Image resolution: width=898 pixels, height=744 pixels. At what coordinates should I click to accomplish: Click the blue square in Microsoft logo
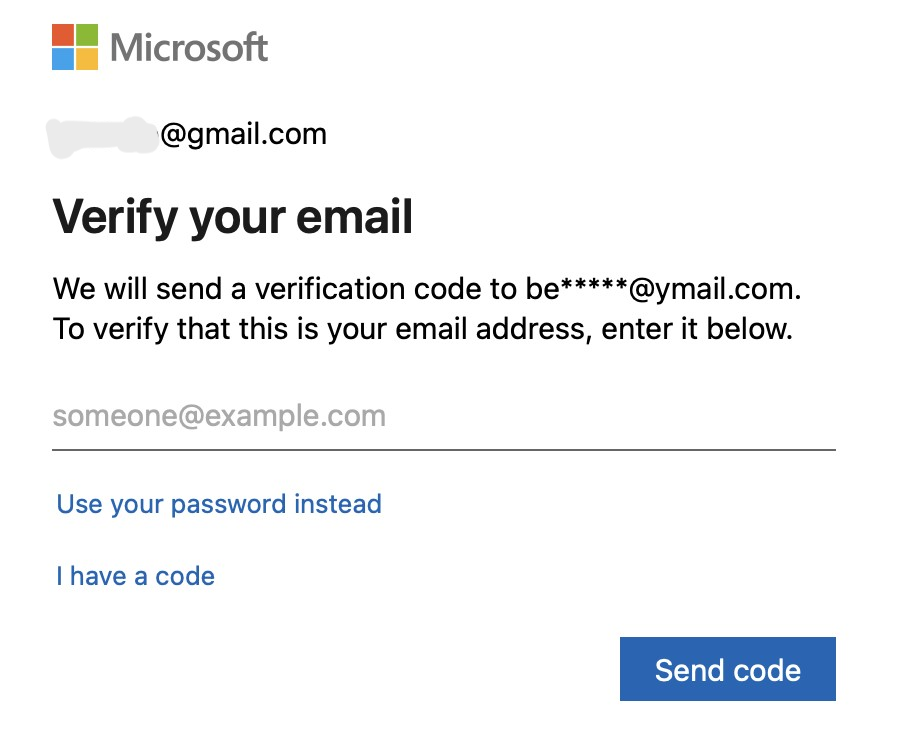pos(63,59)
